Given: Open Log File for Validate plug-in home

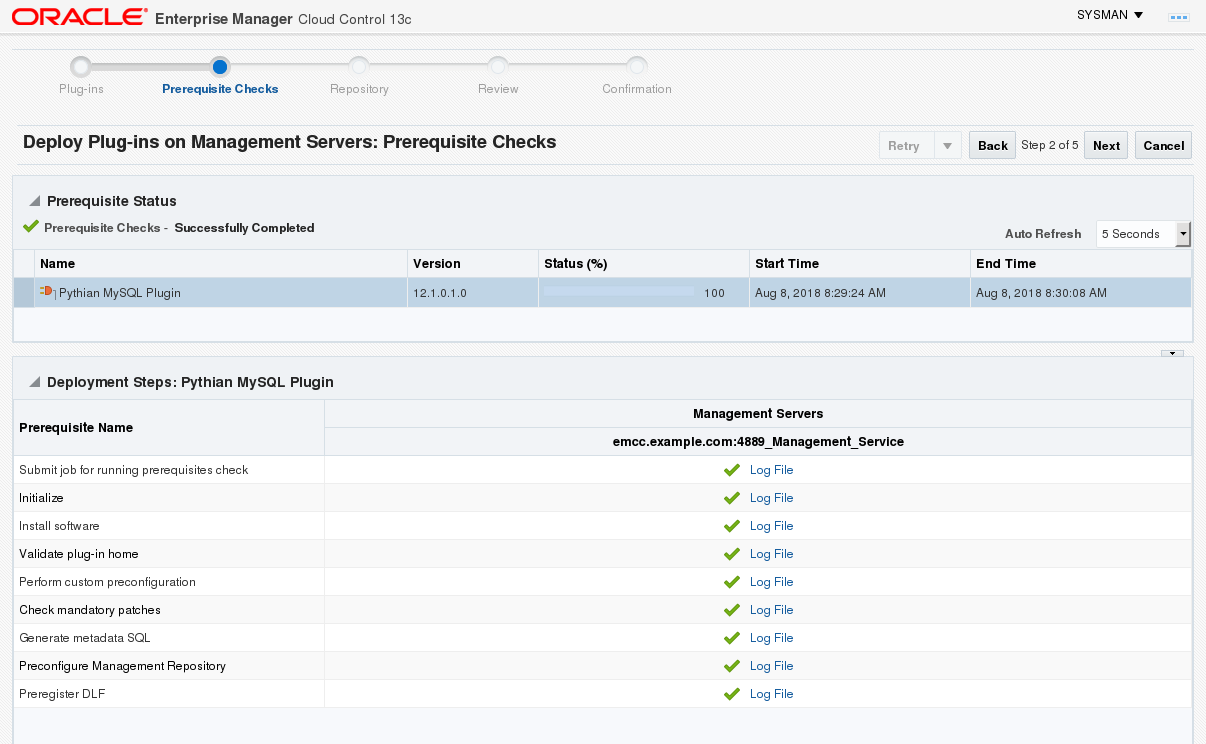Looking at the screenshot, I should (x=771, y=554).
